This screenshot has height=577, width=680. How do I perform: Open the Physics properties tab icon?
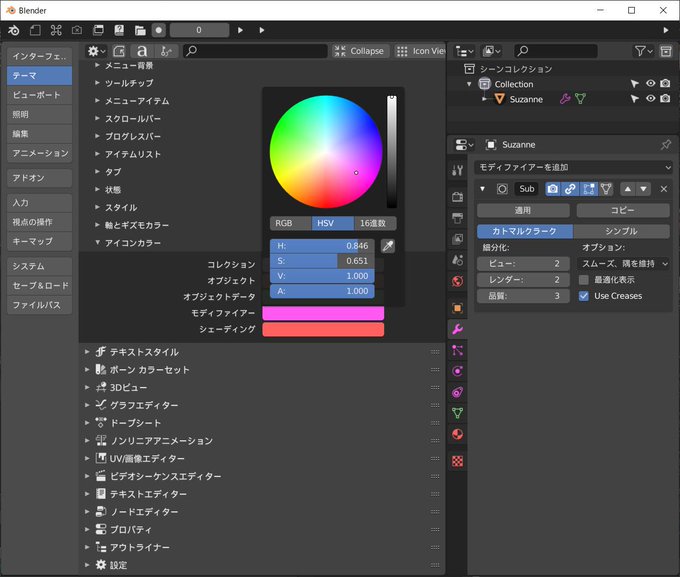[457, 371]
